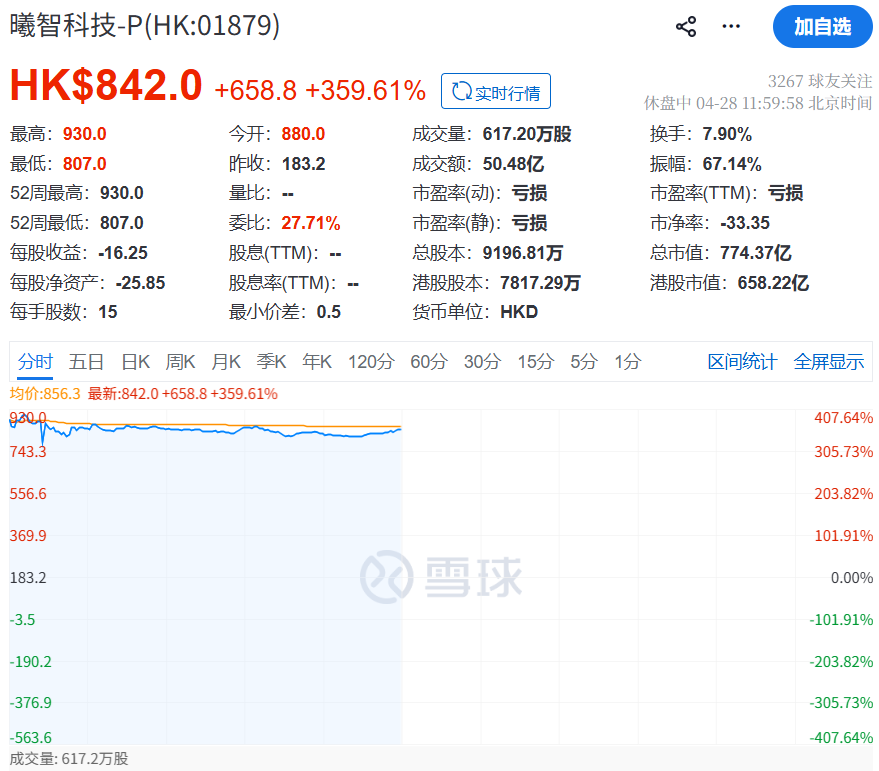
Task: Switch to the 5分 chart tab
Action: [584, 362]
